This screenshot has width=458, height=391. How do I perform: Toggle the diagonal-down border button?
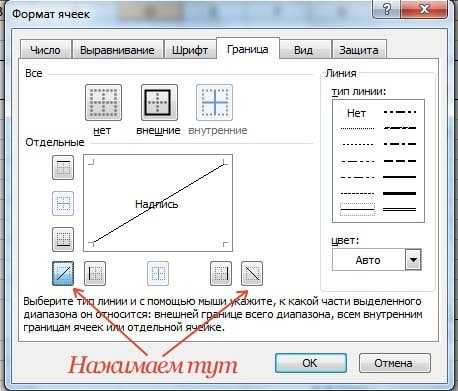coord(252,274)
